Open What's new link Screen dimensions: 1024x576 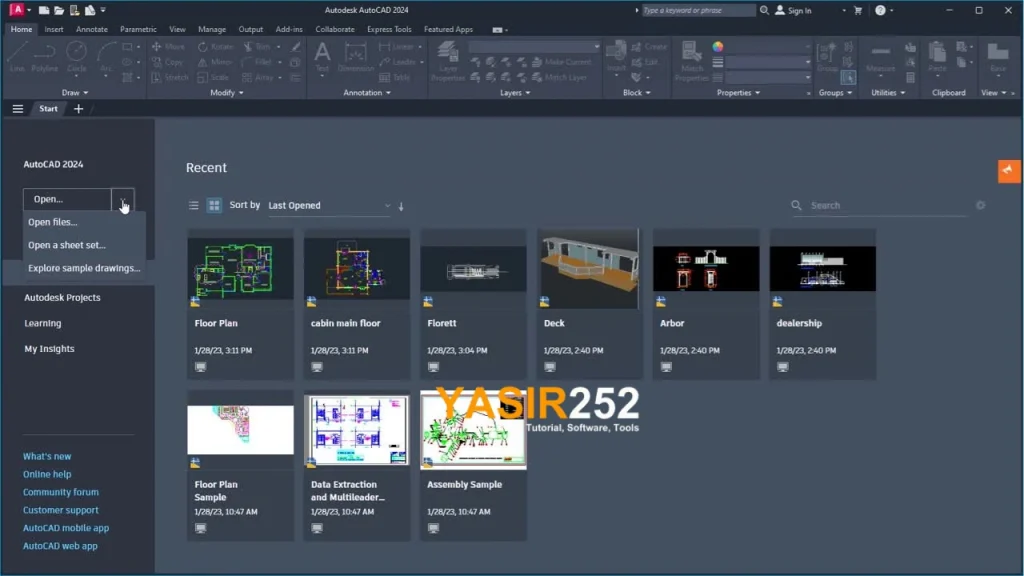(x=47, y=456)
